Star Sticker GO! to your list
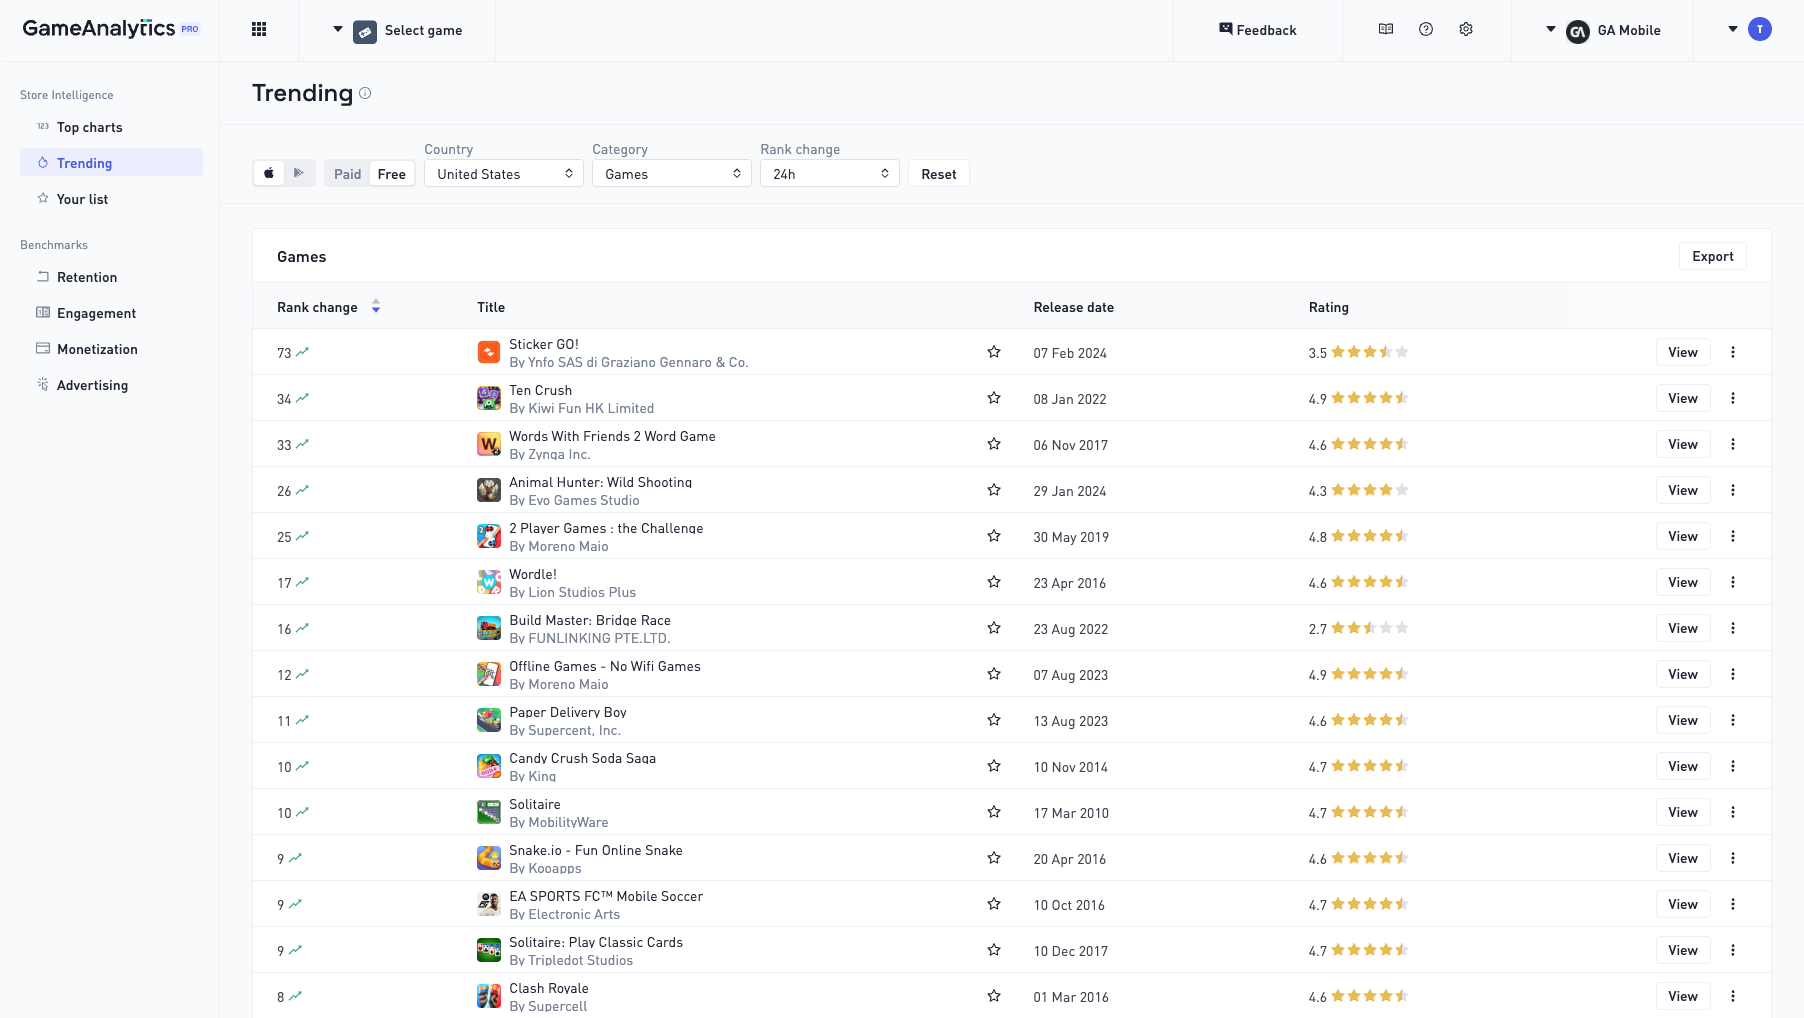This screenshot has width=1804, height=1018. (994, 352)
